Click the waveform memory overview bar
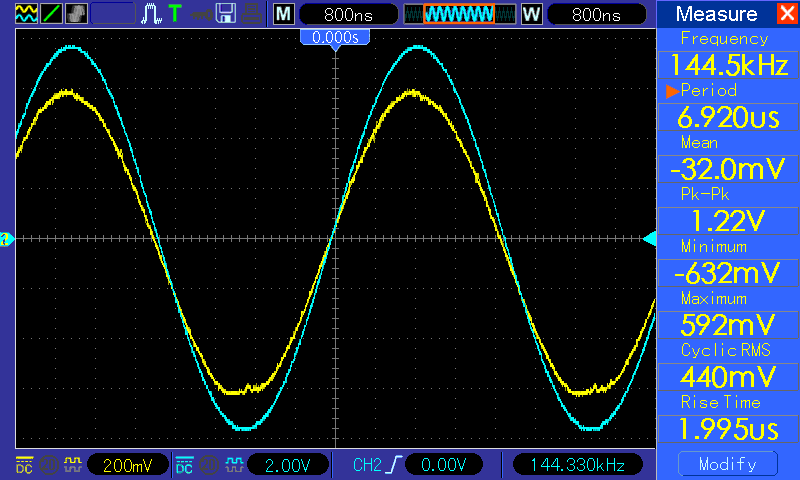 [459, 14]
